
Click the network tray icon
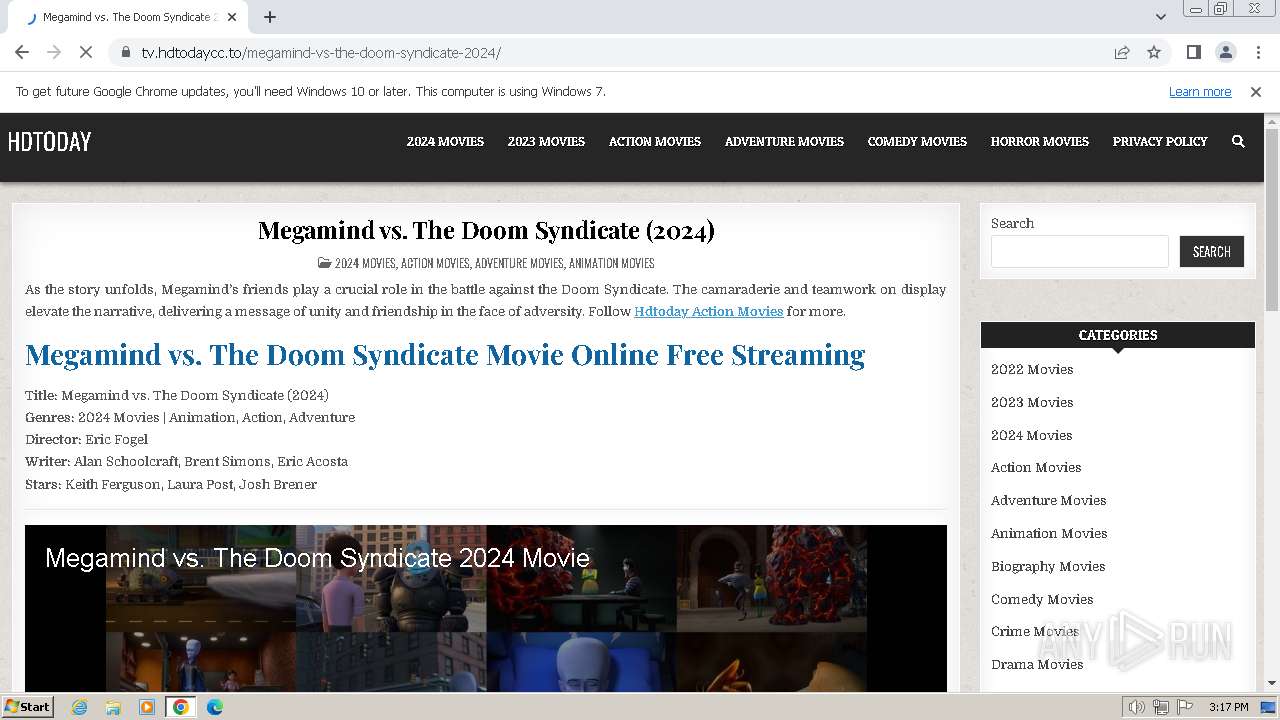click(1161, 707)
